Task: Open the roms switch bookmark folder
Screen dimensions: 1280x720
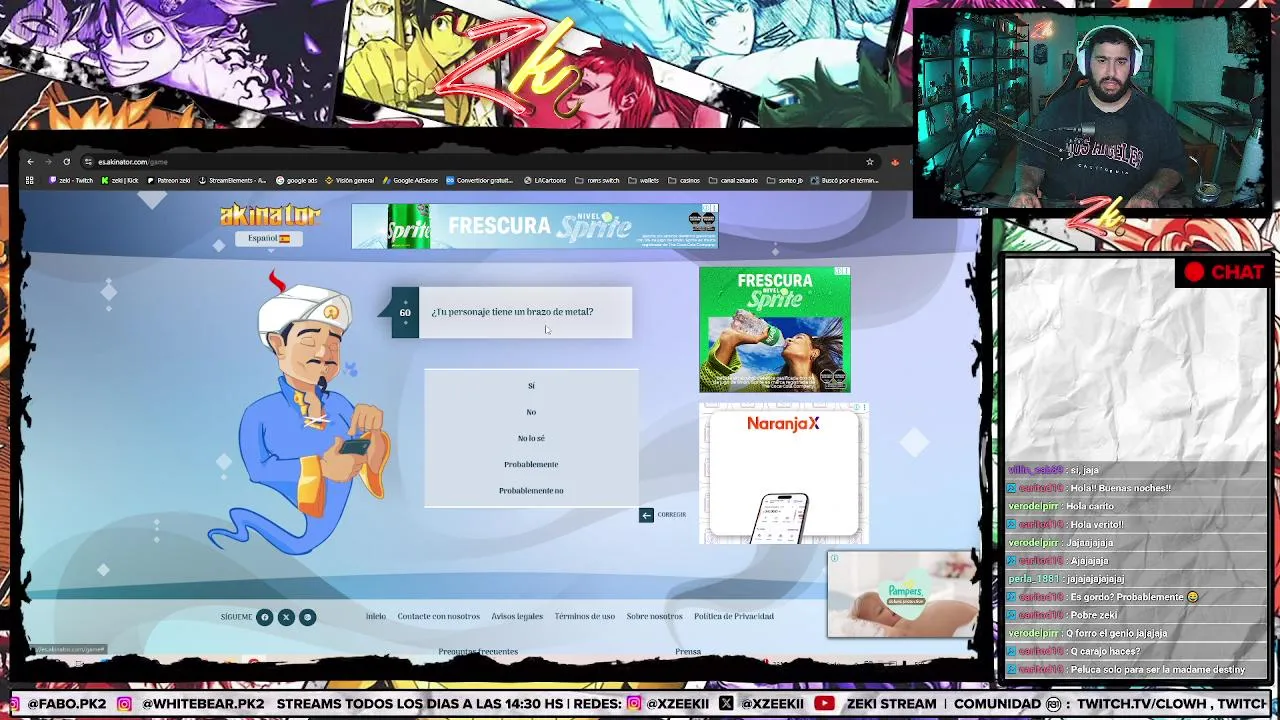Action: [598, 181]
